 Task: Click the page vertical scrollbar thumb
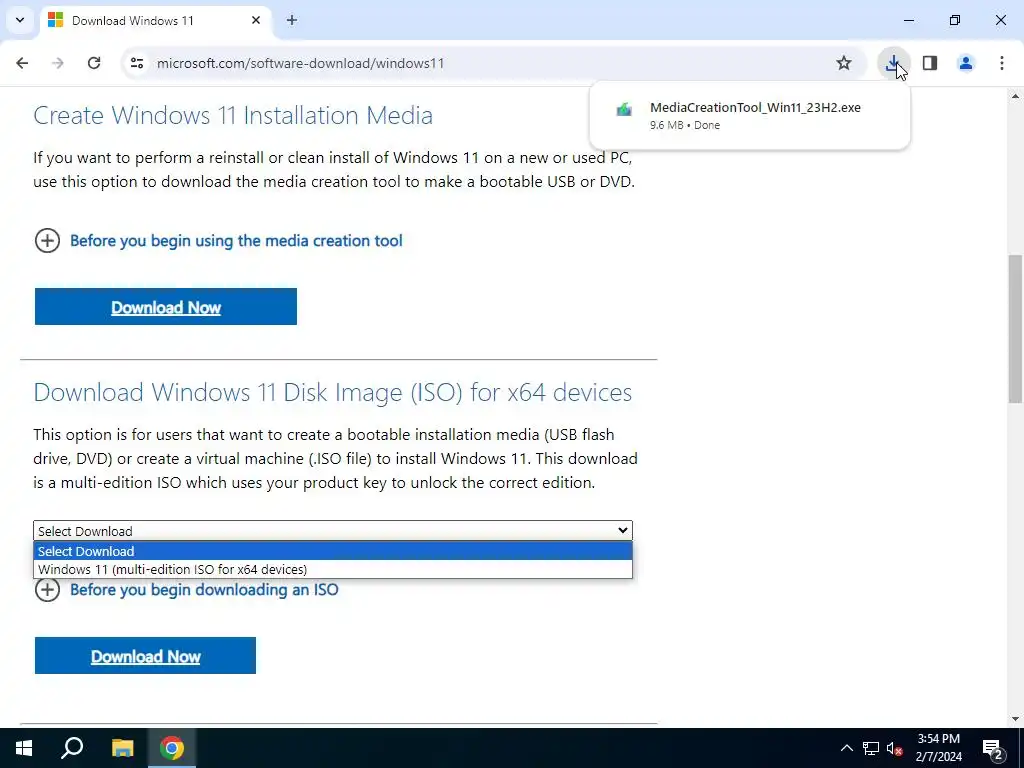(x=1015, y=328)
